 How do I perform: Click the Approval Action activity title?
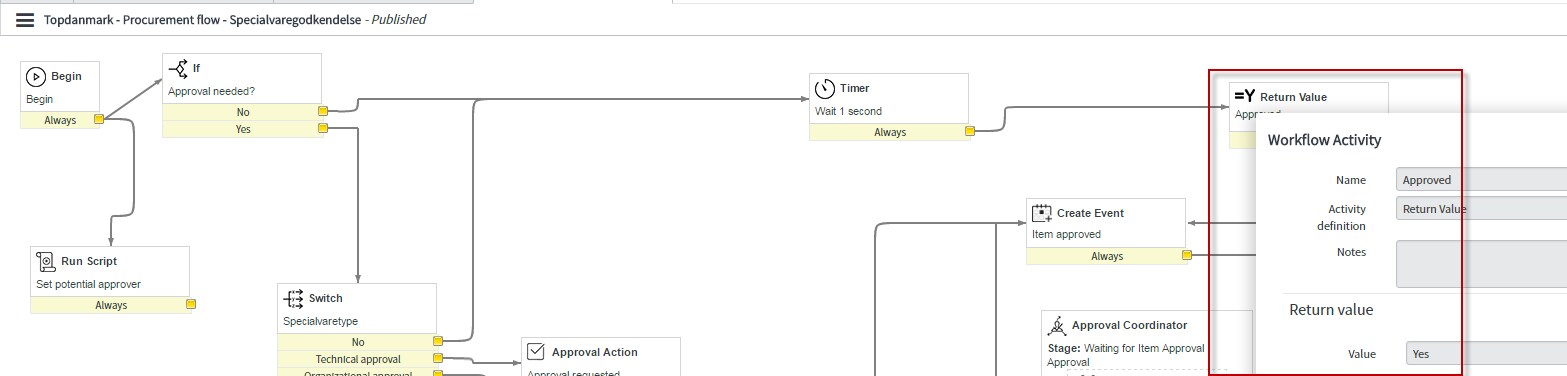click(594, 352)
